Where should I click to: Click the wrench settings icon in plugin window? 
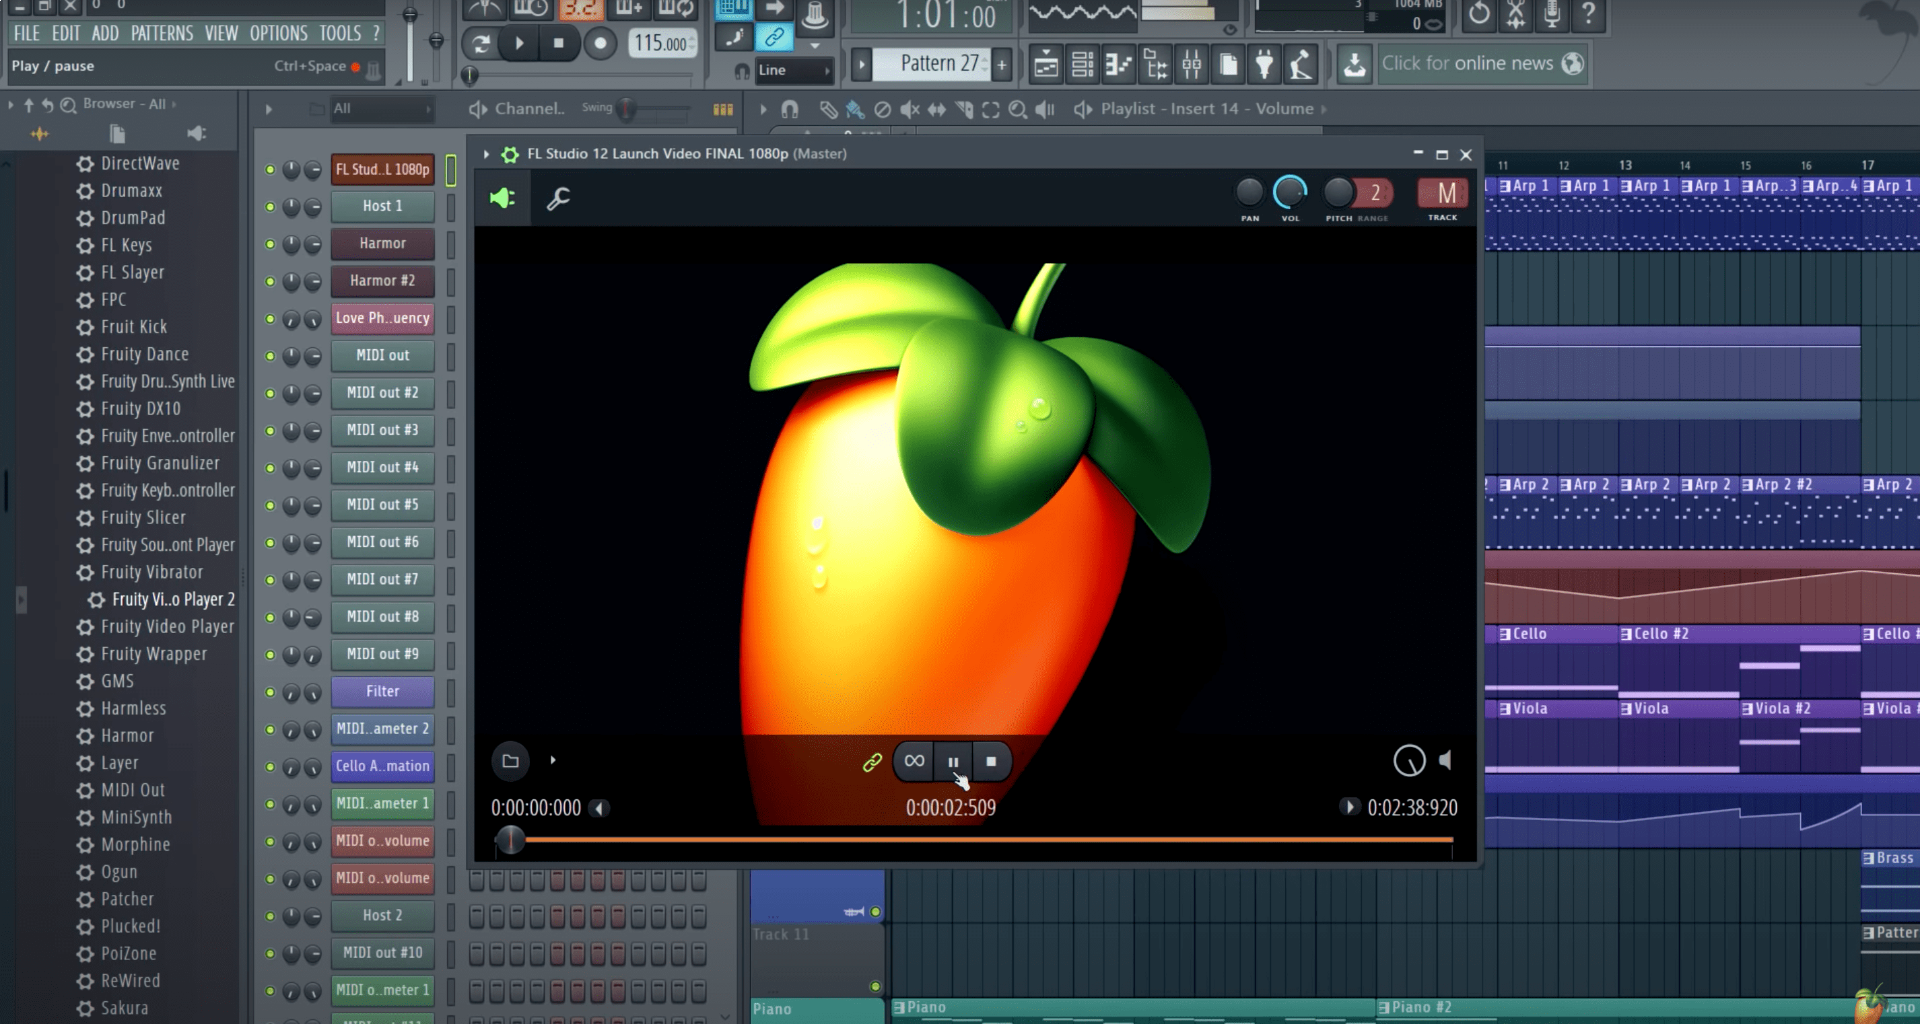pyautogui.click(x=558, y=198)
